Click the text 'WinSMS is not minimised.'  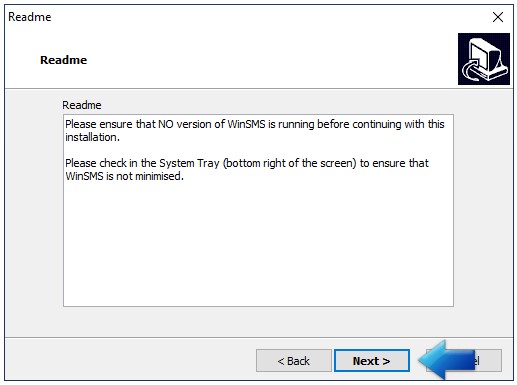[124, 176]
